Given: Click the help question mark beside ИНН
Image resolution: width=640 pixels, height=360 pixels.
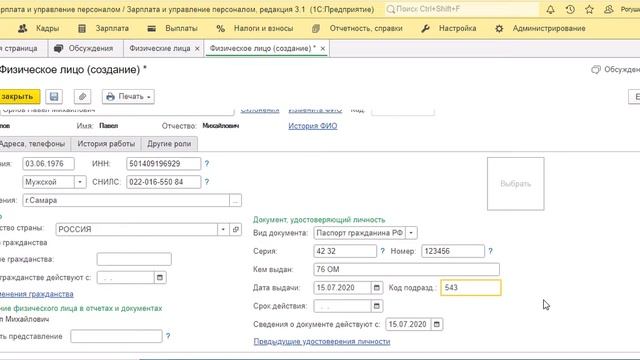Looking at the screenshot, I should point(207,164).
